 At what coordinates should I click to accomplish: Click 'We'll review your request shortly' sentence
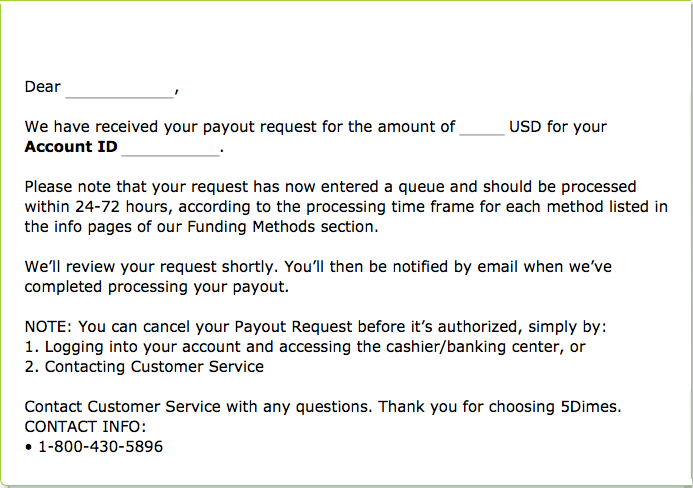(x=152, y=267)
